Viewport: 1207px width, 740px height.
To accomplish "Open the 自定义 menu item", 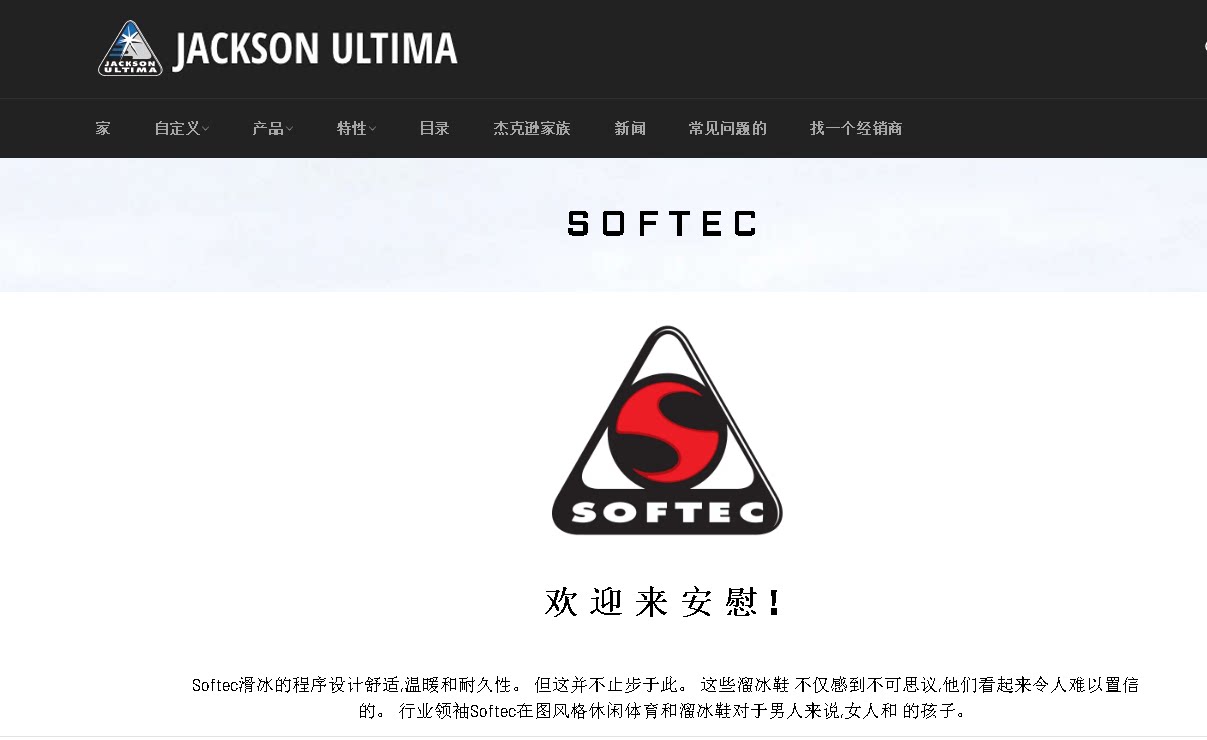I will pyautogui.click(x=177, y=128).
